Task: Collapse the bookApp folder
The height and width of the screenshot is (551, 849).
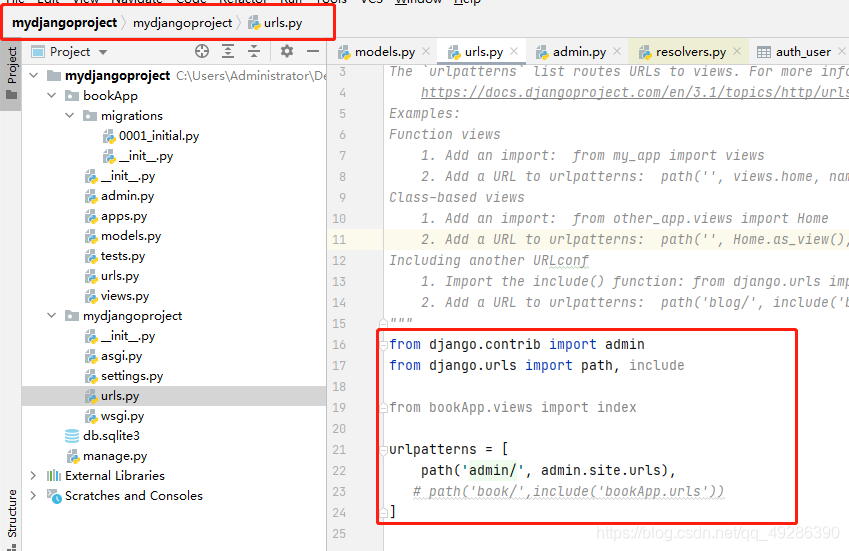Action: (52, 95)
